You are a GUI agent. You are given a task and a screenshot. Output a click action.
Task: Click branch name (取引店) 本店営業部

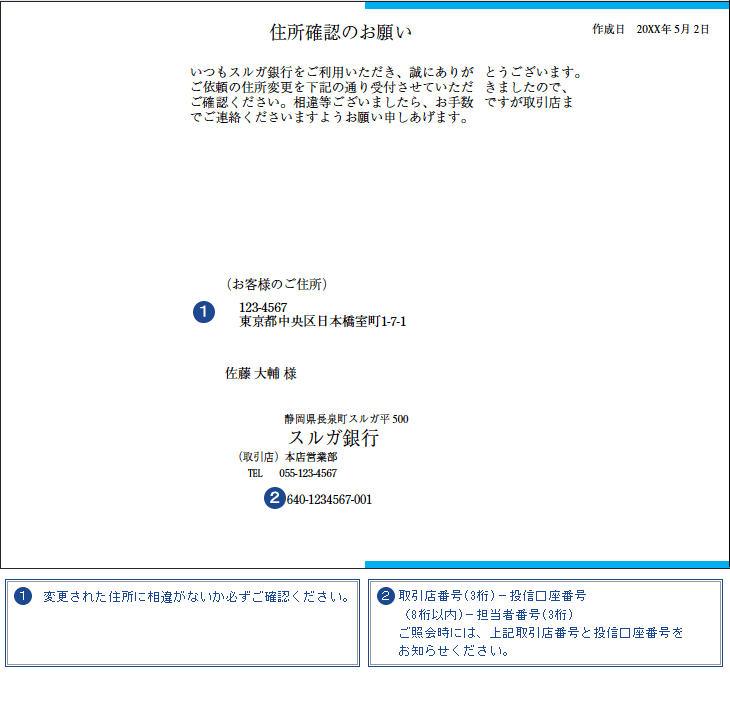pyautogui.click(x=287, y=457)
